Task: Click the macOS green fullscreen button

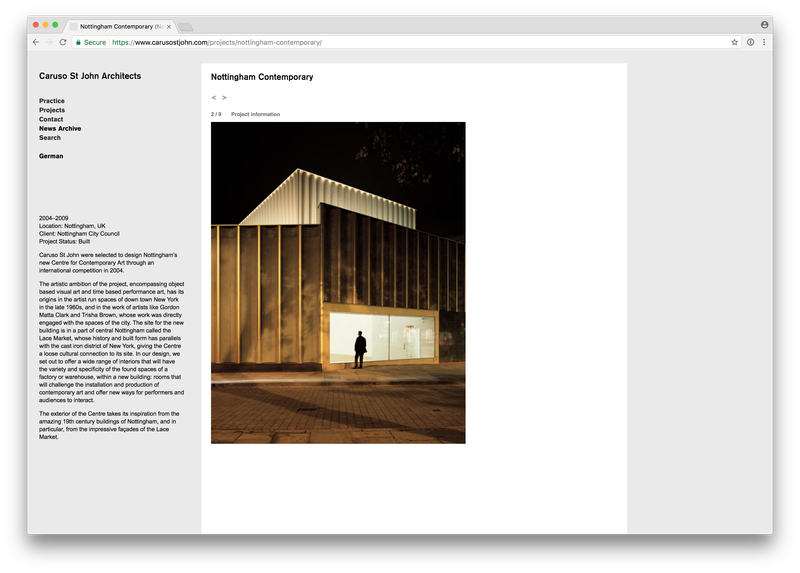Action: [x=55, y=24]
